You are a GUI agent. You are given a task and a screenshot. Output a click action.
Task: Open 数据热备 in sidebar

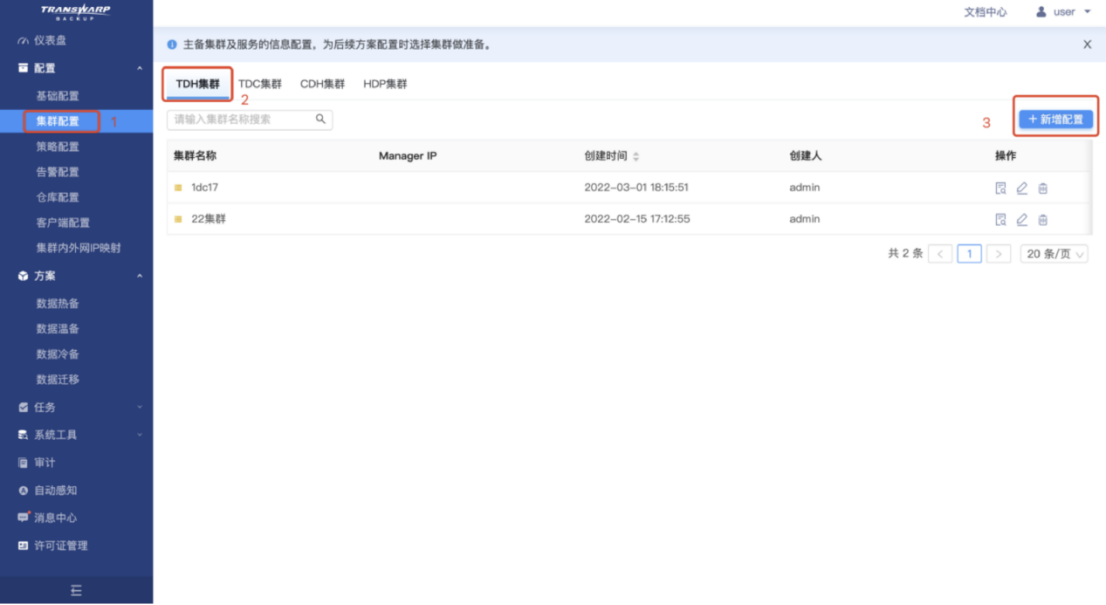point(58,303)
